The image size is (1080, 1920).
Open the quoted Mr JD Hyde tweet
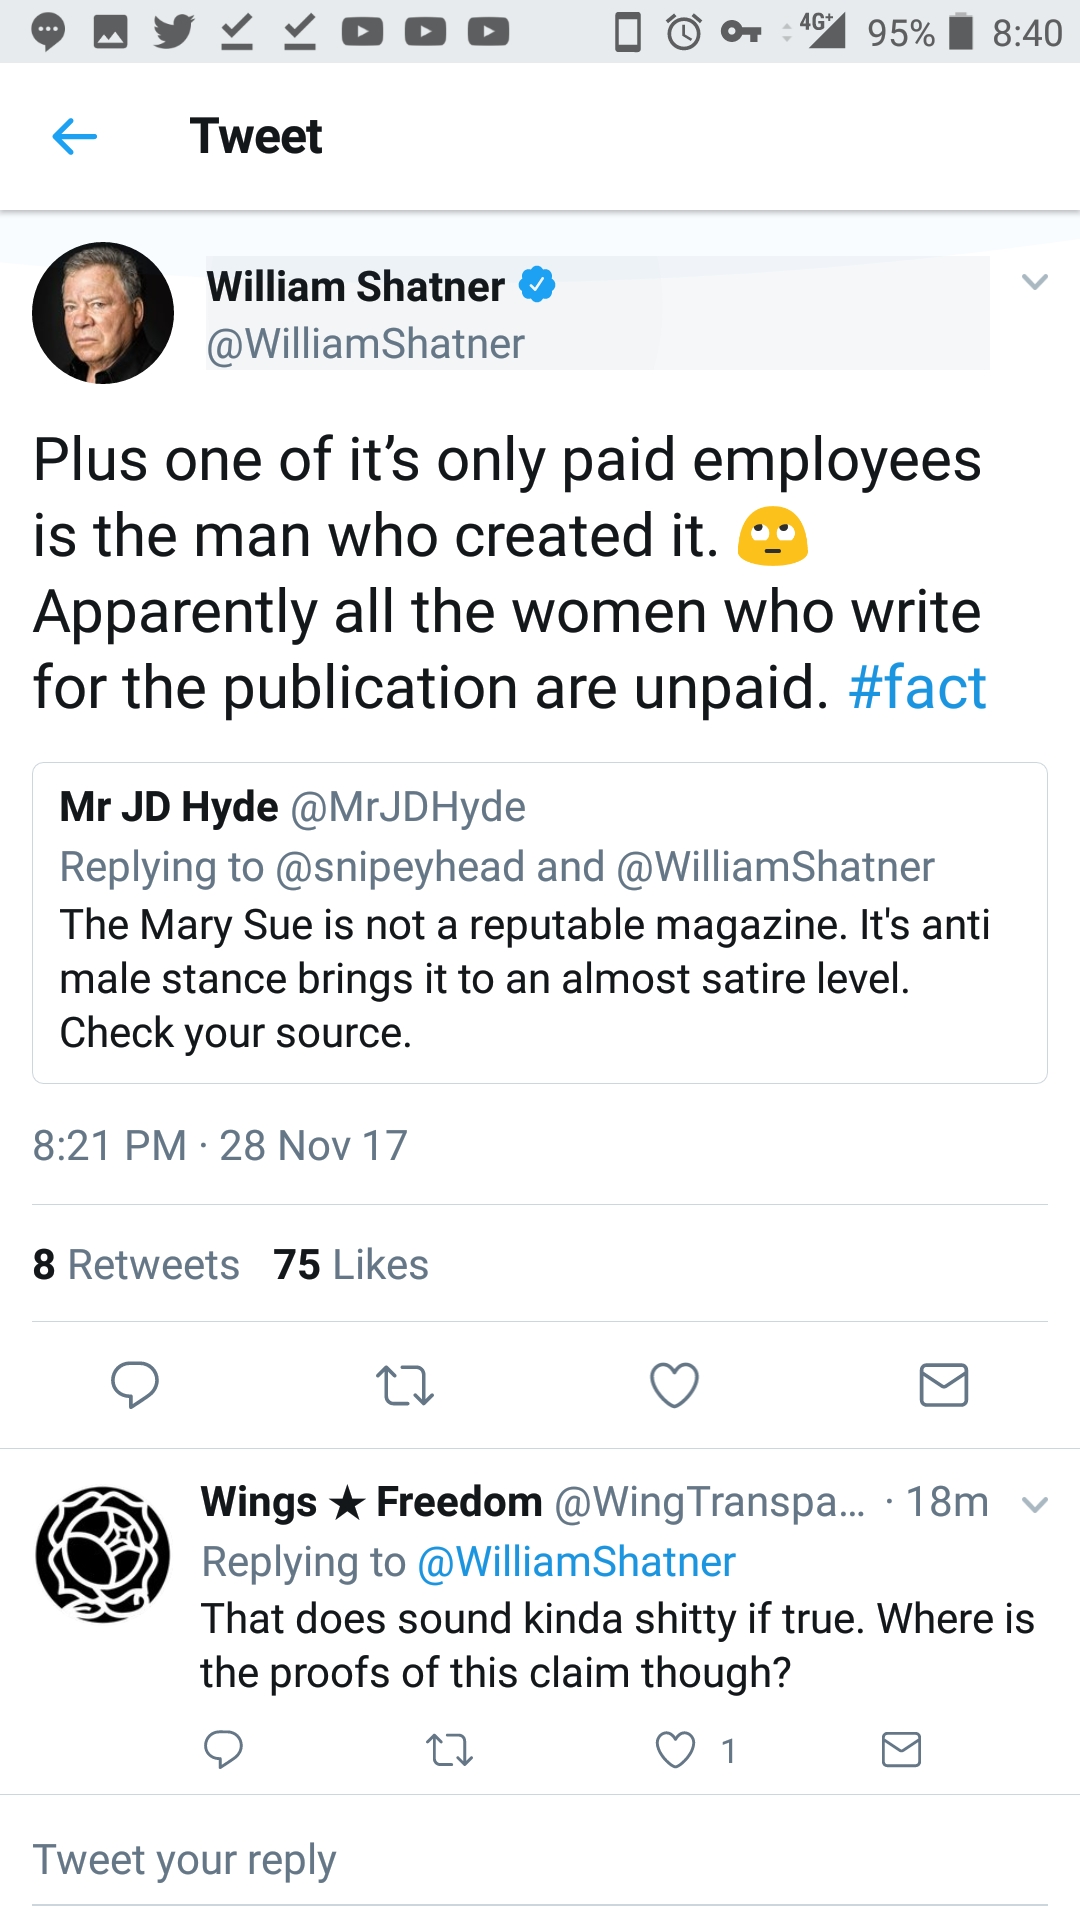click(x=540, y=923)
